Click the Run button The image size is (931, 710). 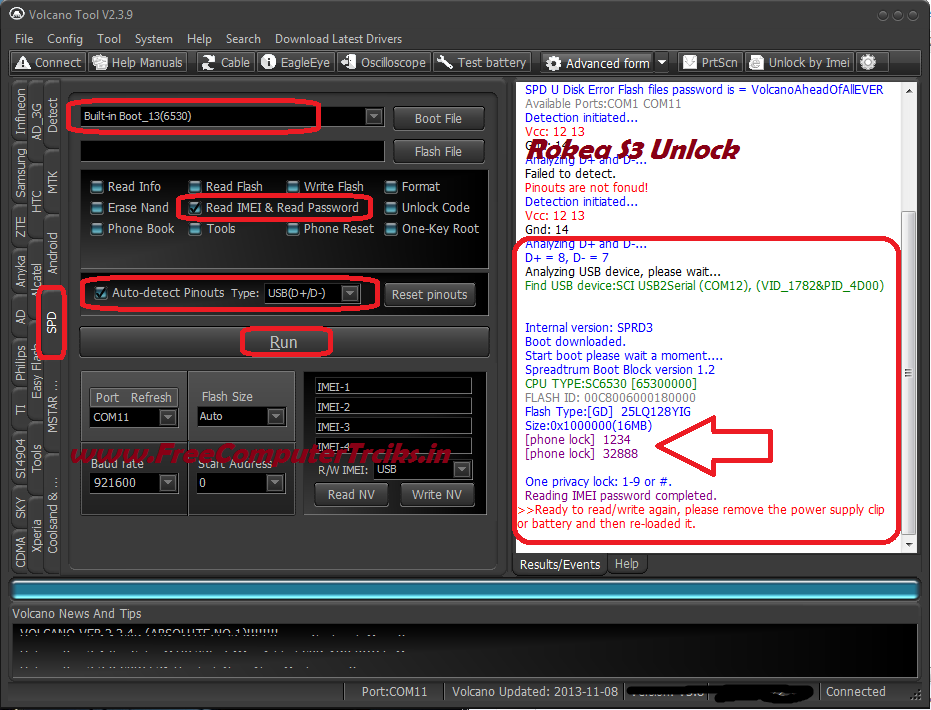[x=284, y=342]
